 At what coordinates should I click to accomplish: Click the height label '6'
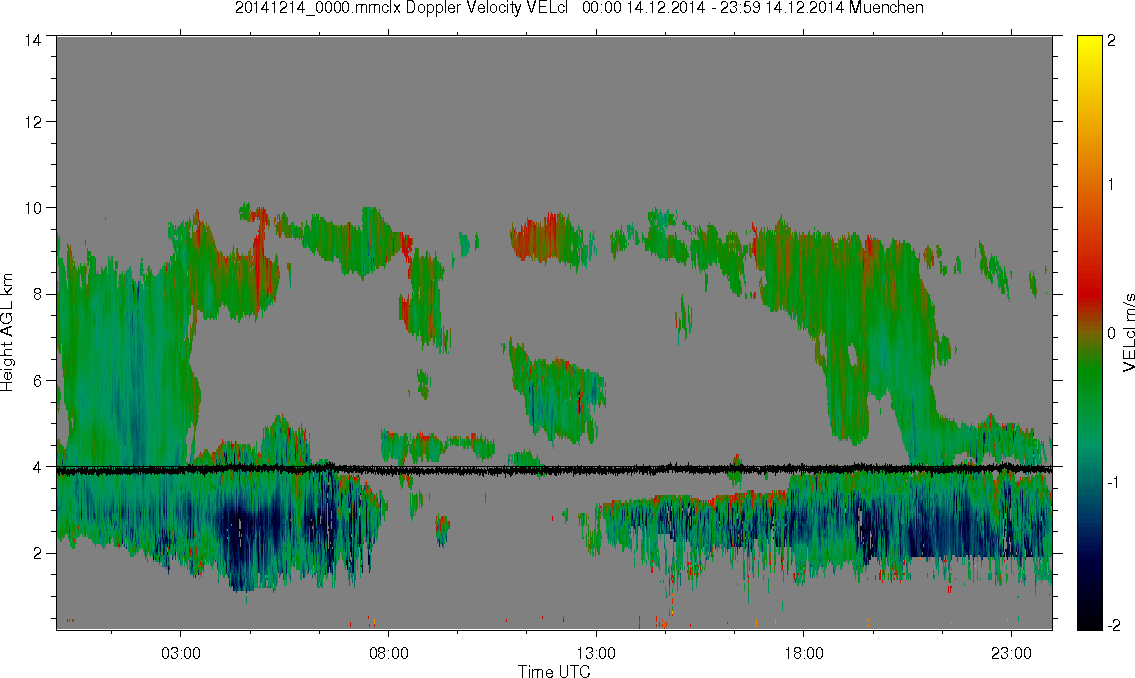pos(36,381)
